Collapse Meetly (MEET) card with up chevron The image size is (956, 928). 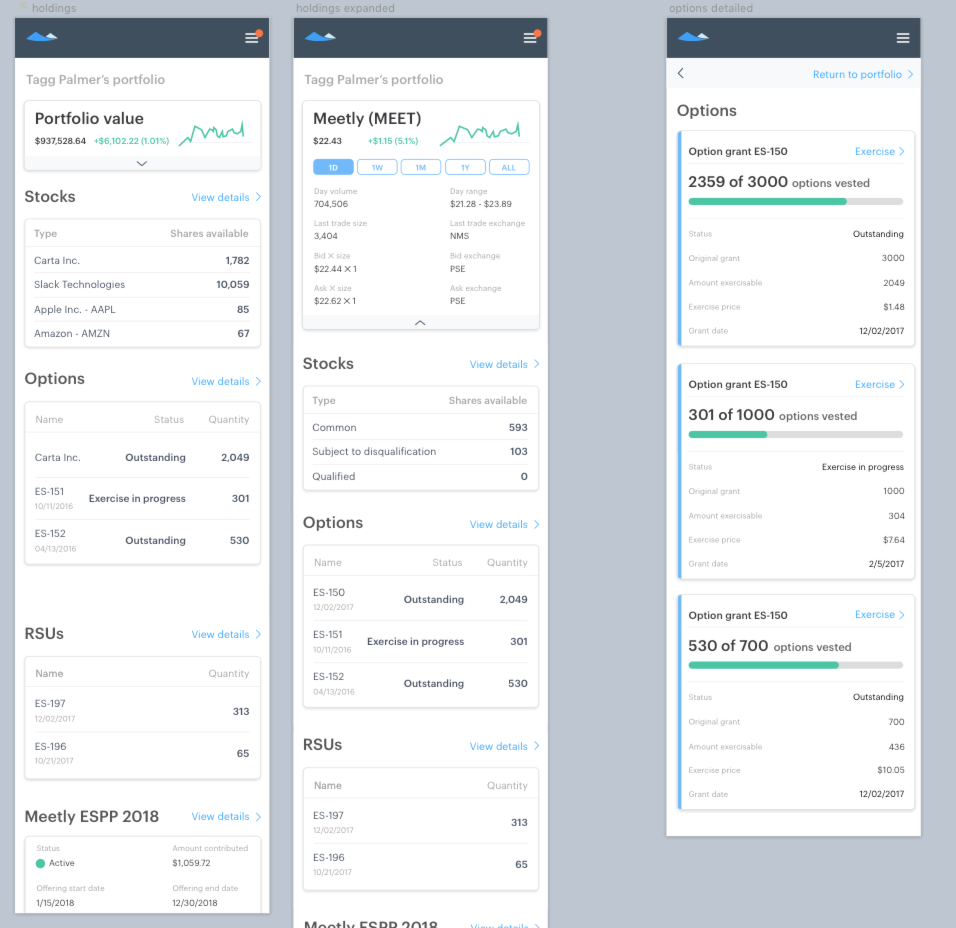[420, 323]
